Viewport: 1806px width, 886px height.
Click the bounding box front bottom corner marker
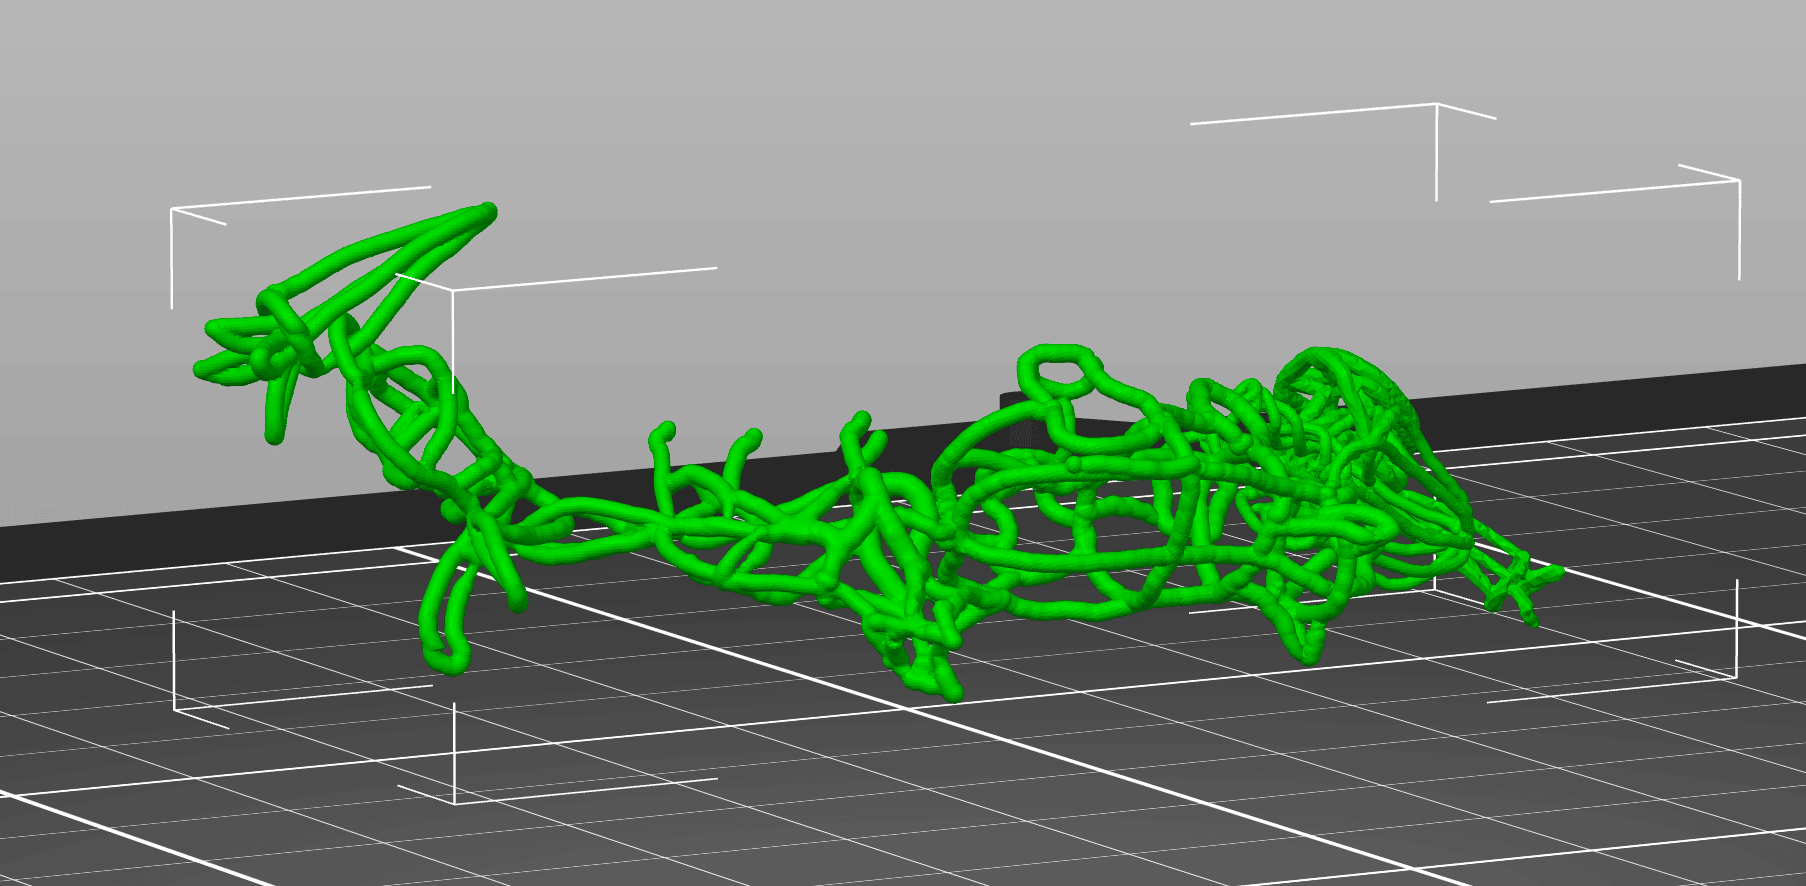click(455, 798)
